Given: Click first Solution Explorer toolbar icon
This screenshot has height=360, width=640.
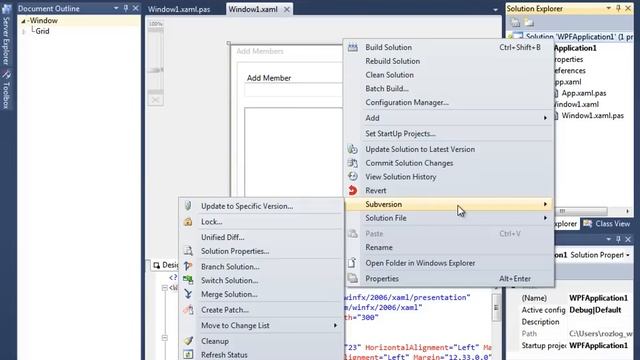Looking at the screenshot, I should click(x=516, y=22).
